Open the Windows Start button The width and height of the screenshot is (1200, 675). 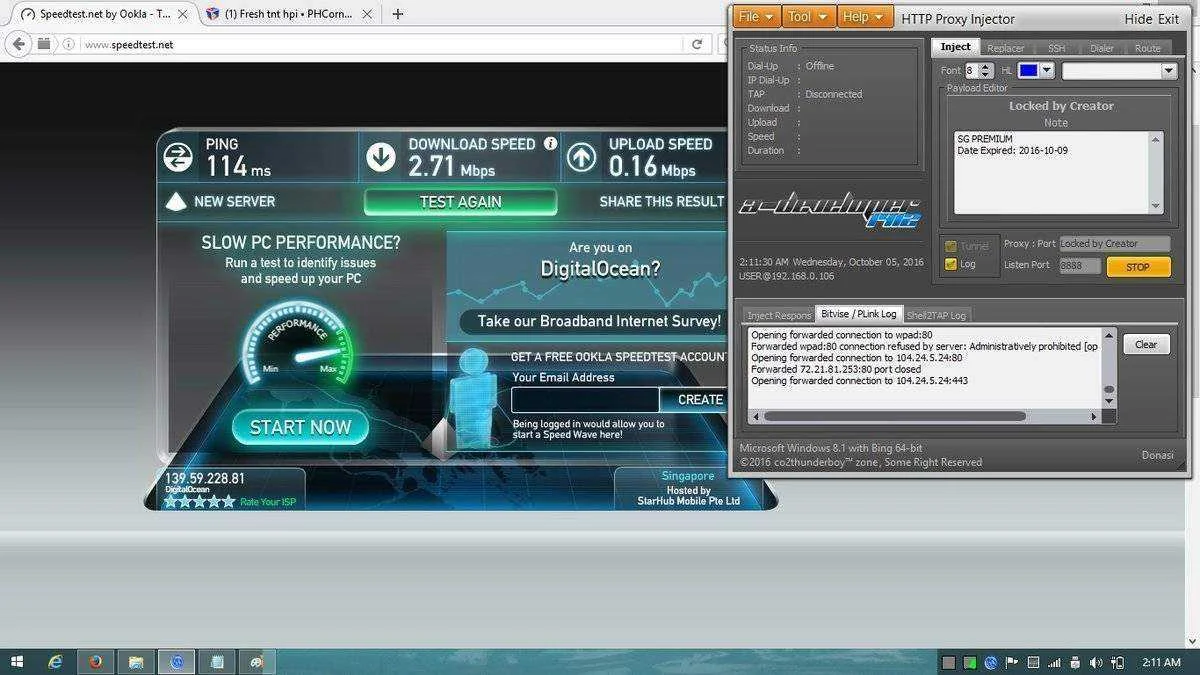coord(17,662)
